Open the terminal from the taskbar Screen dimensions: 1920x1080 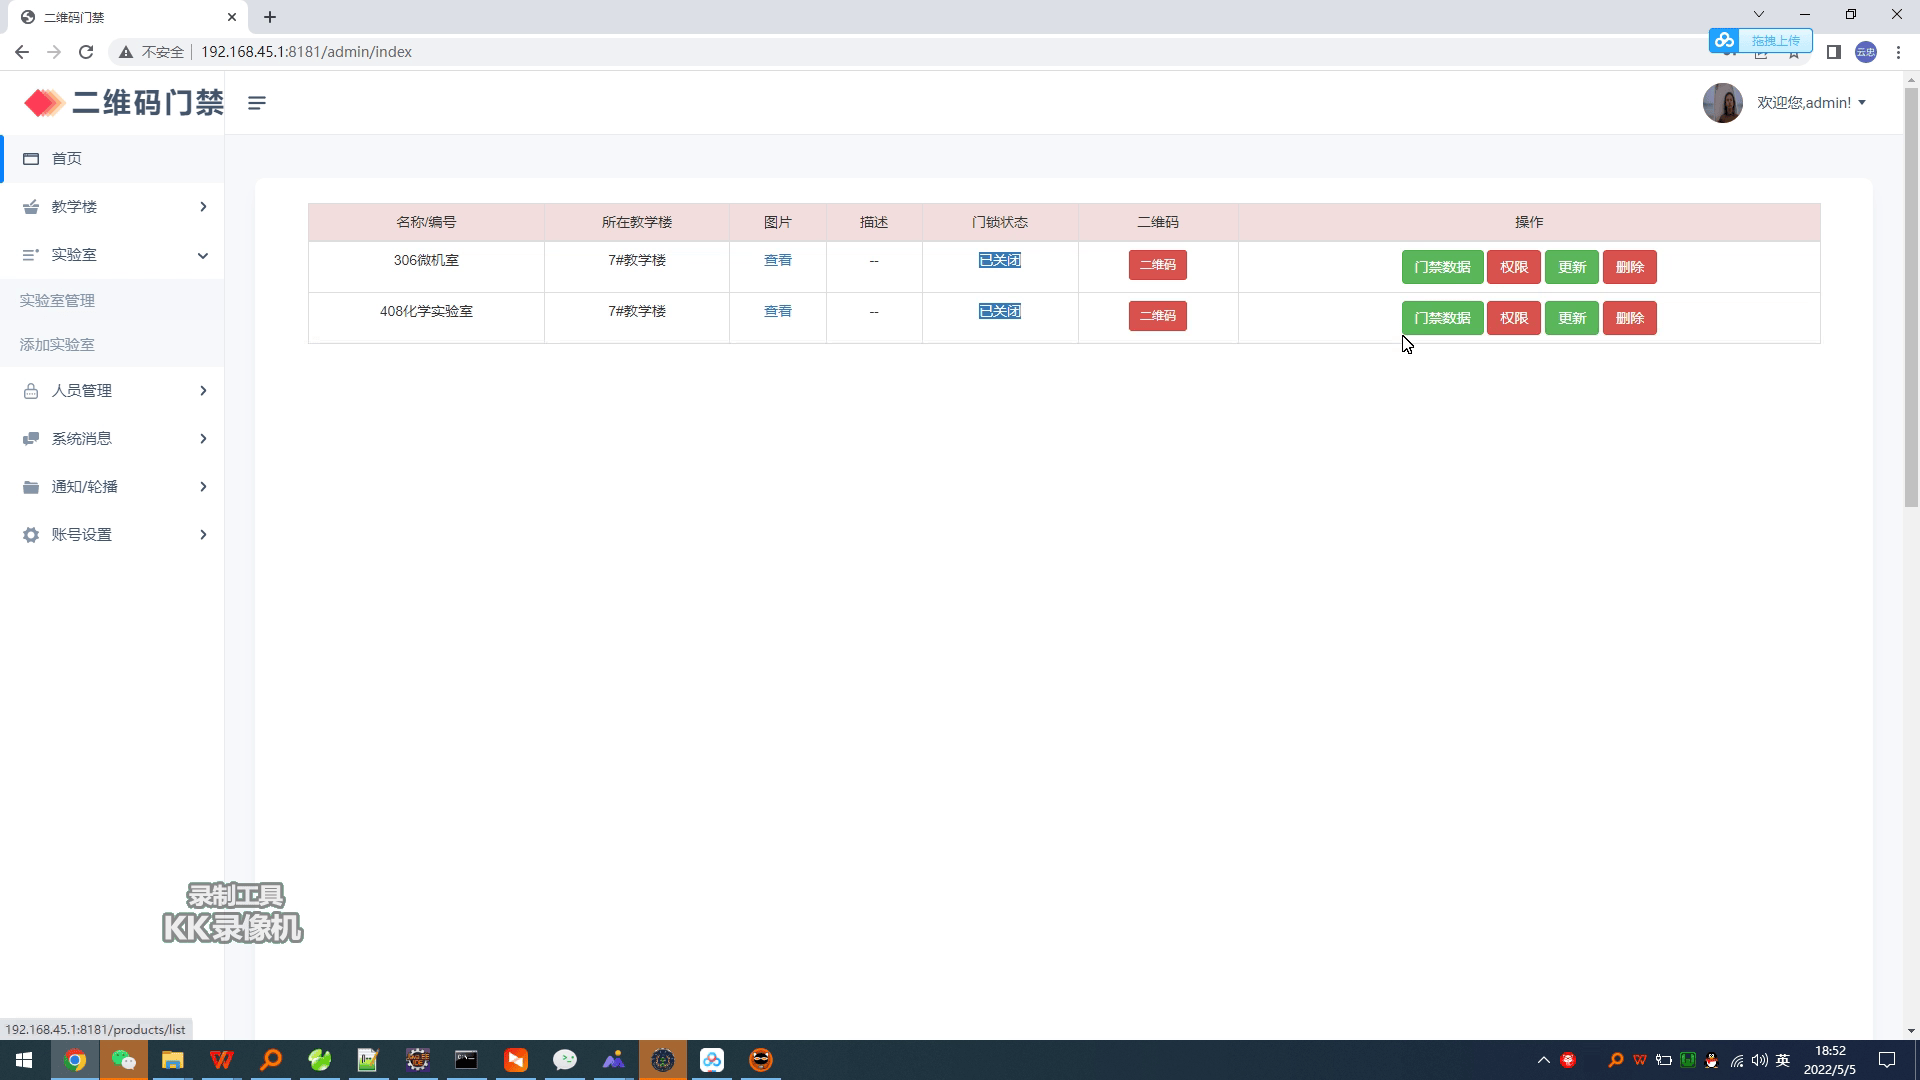click(x=467, y=1060)
